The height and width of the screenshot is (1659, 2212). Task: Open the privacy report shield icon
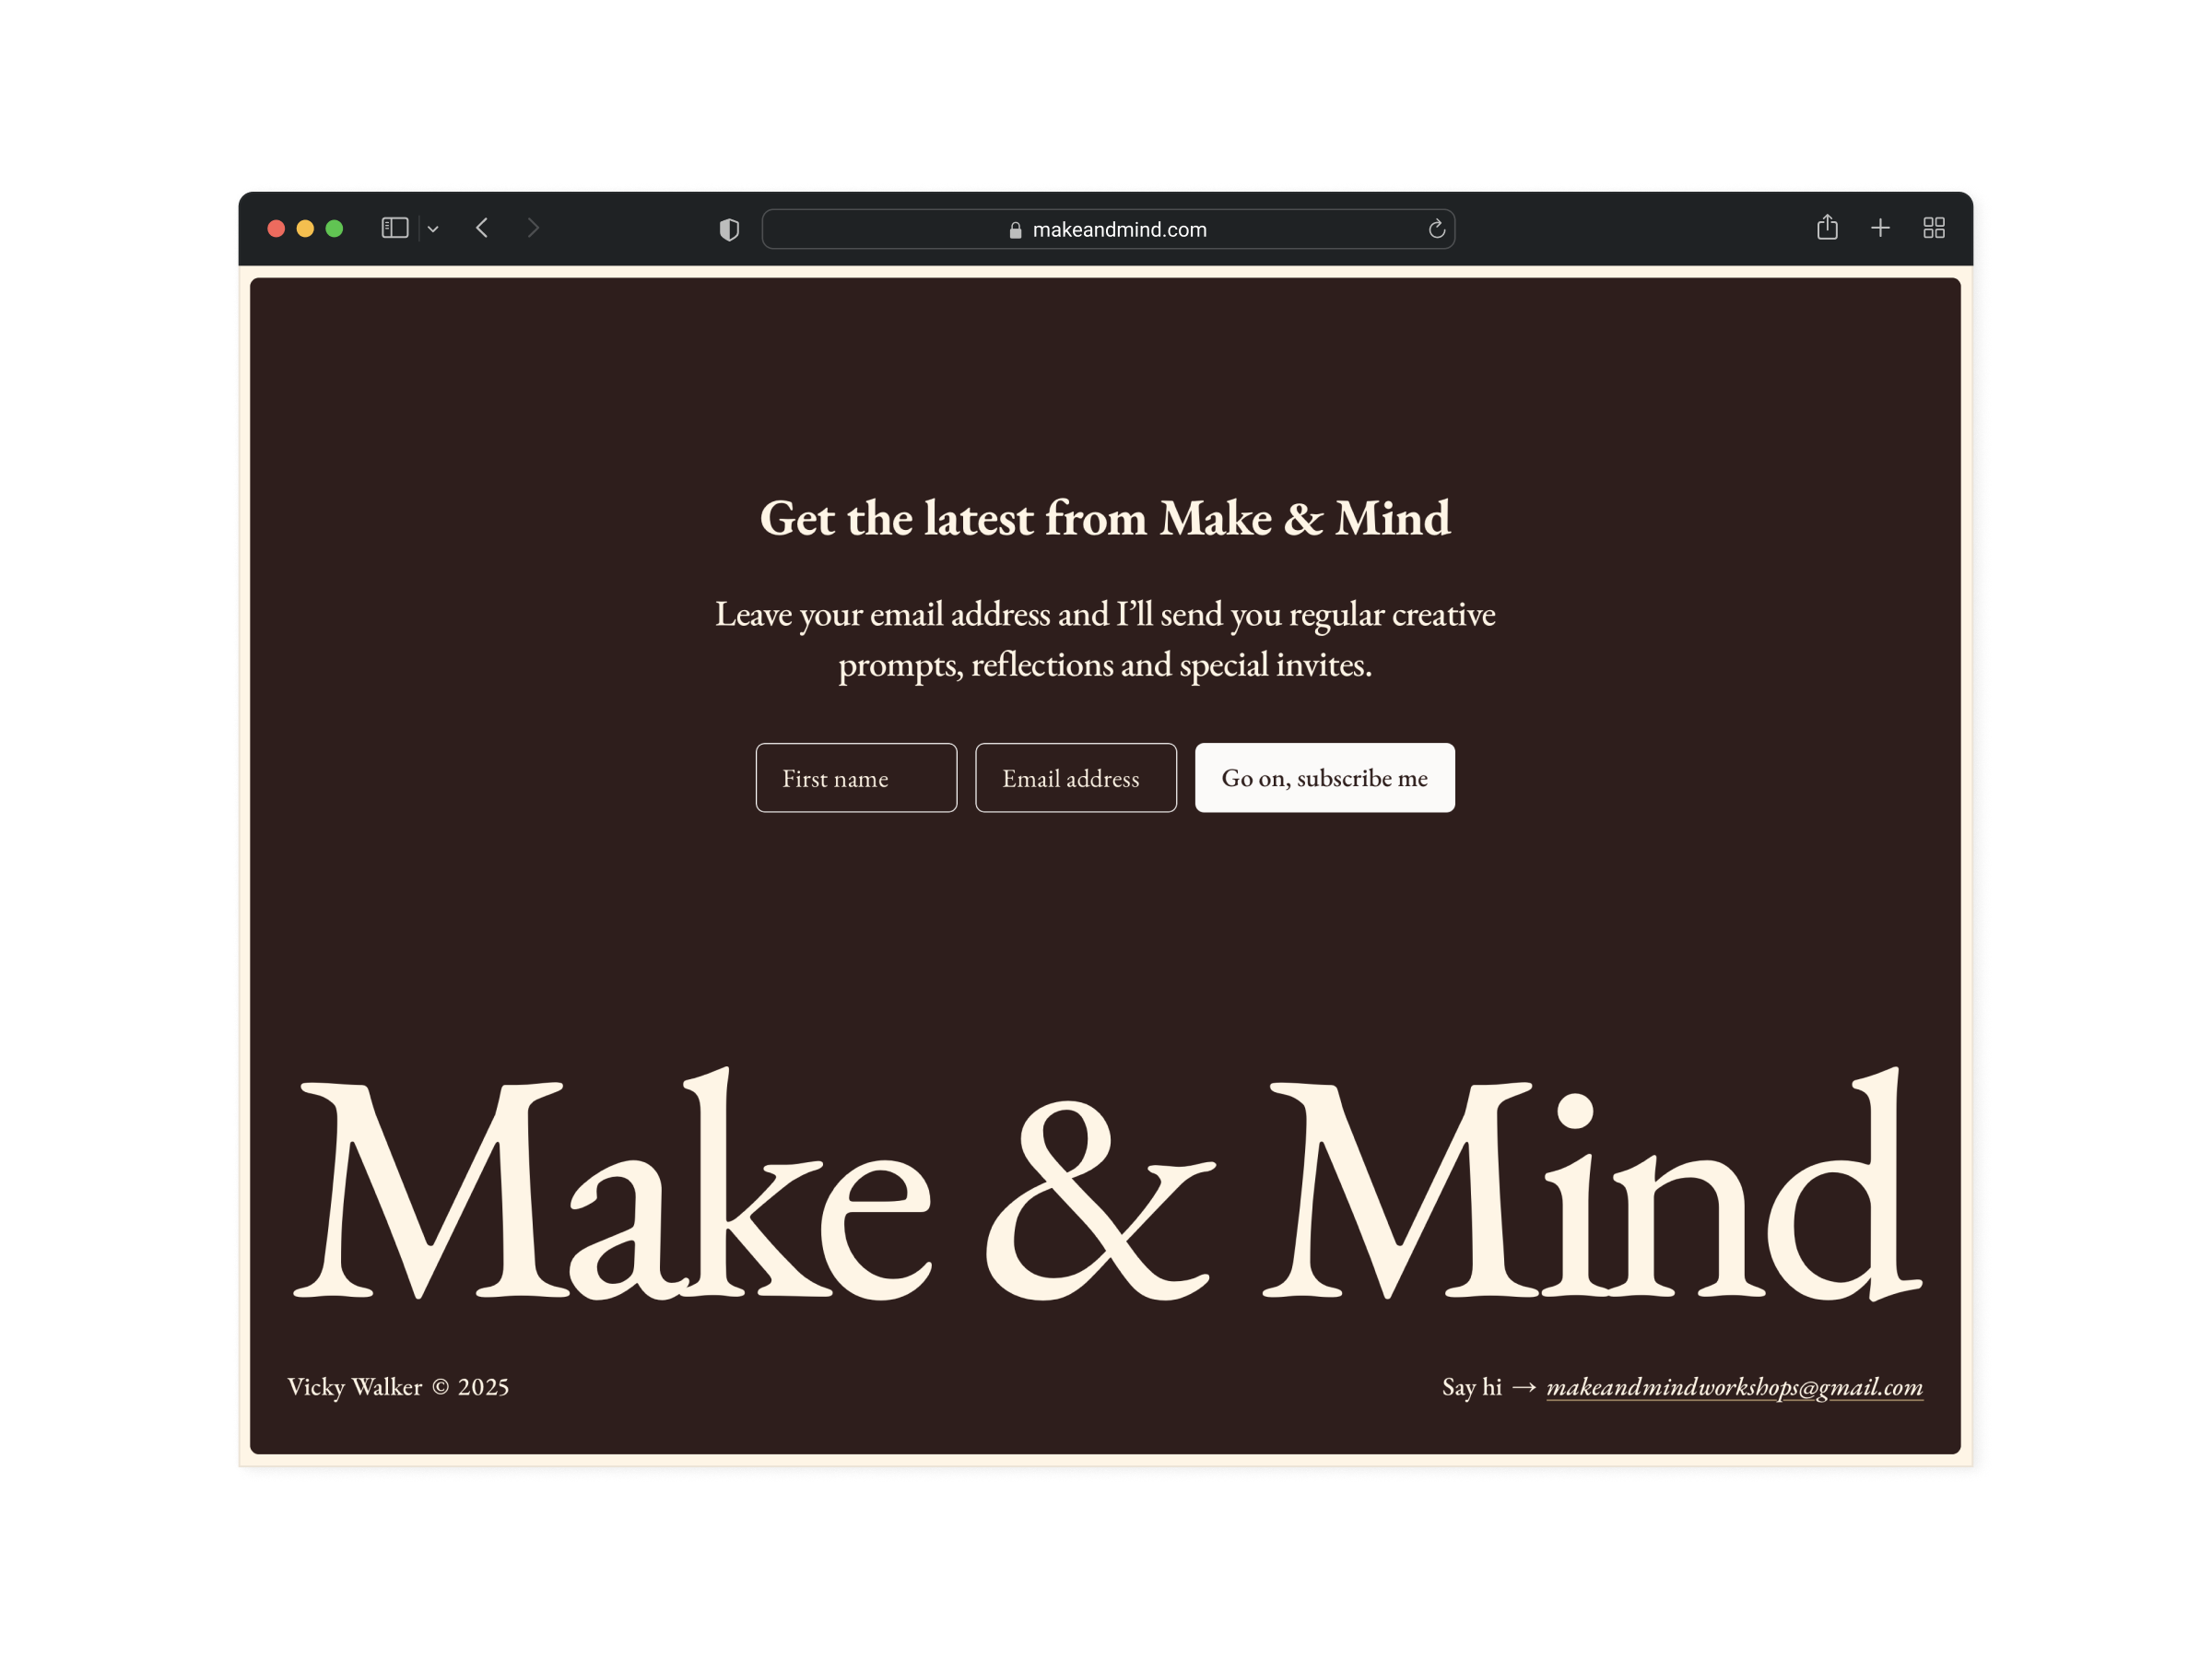[x=729, y=229]
